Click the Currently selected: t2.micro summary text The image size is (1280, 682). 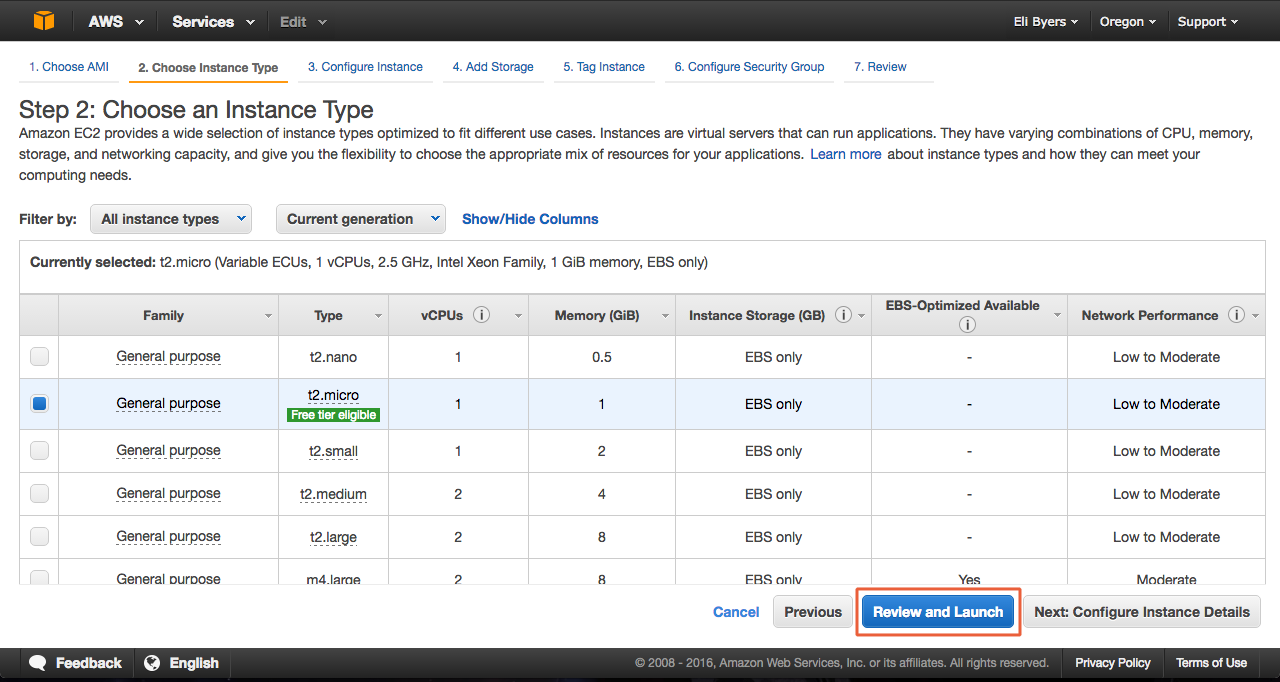pos(369,262)
